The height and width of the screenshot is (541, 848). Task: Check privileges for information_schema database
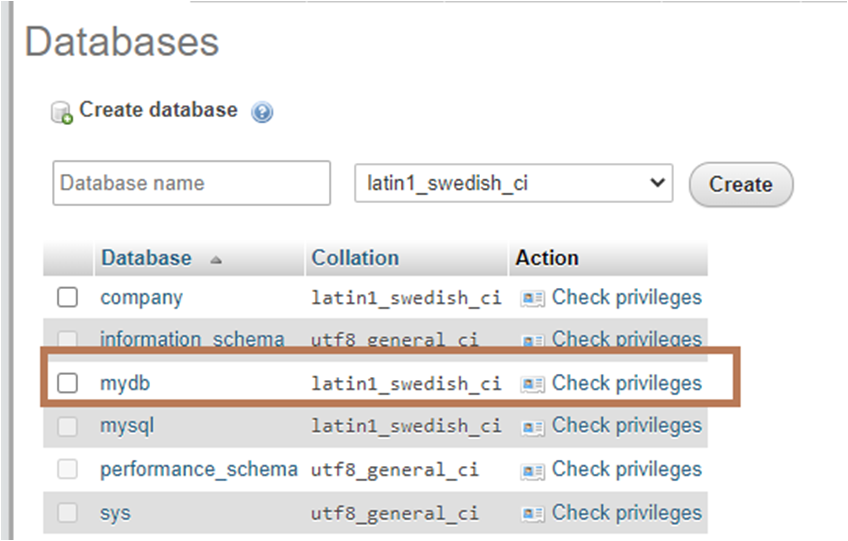pos(627,340)
